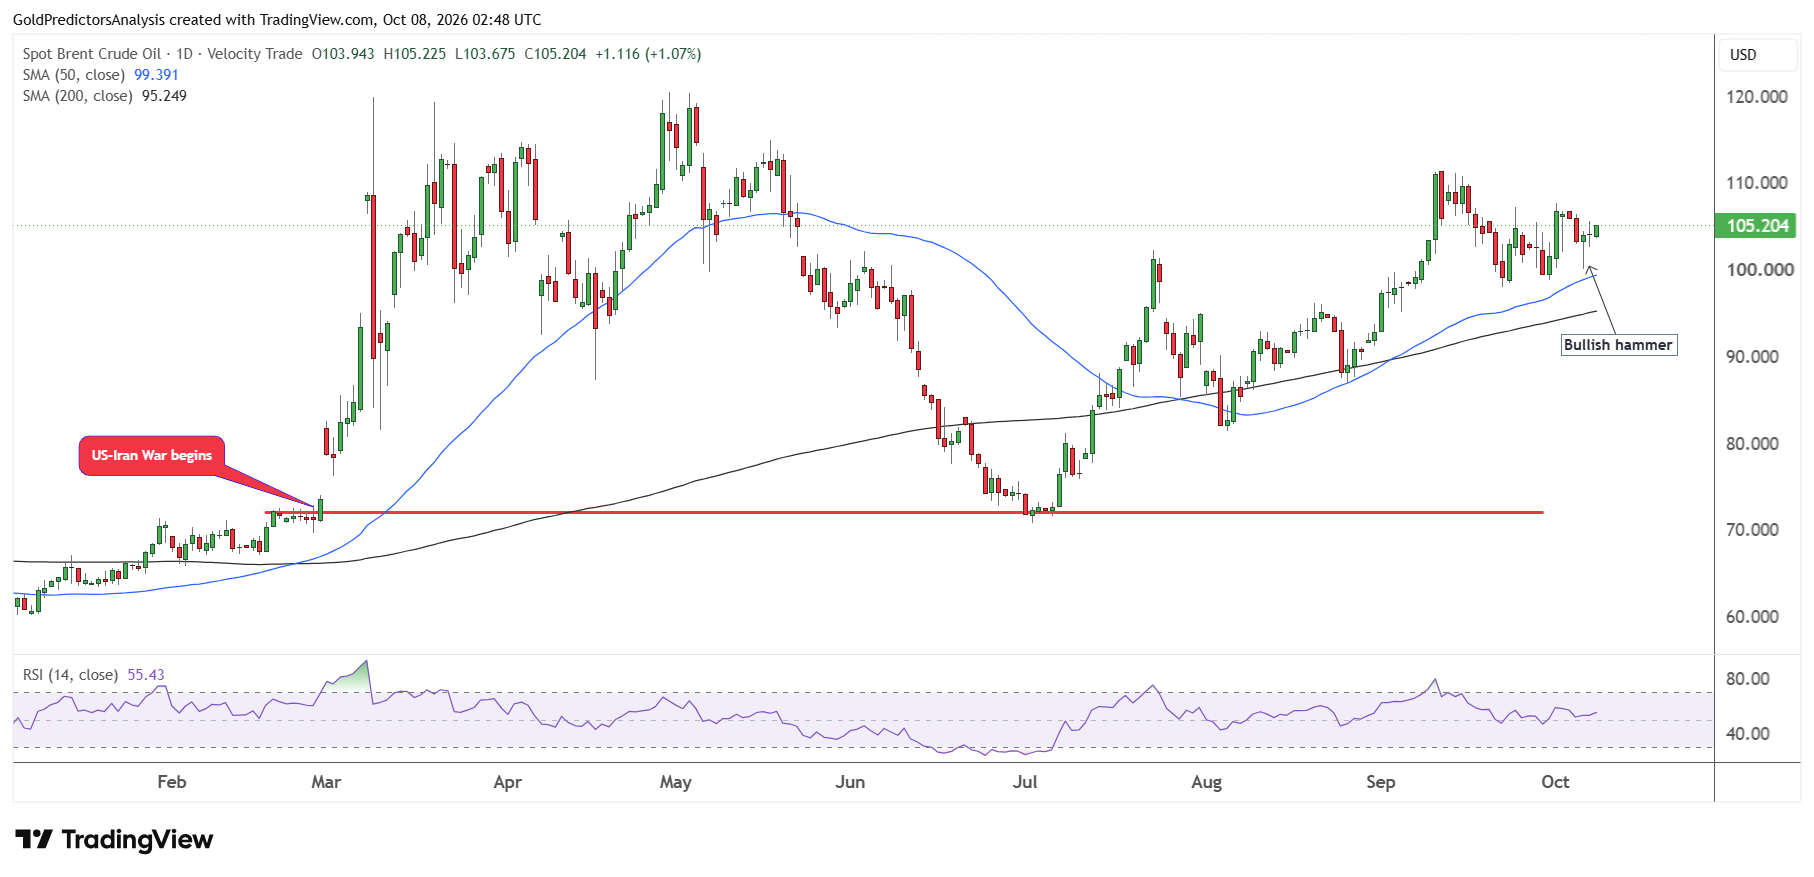Click the RSI 80.00 axis label
This screenshot has height=877, width=1814.
click(1748, 679)
